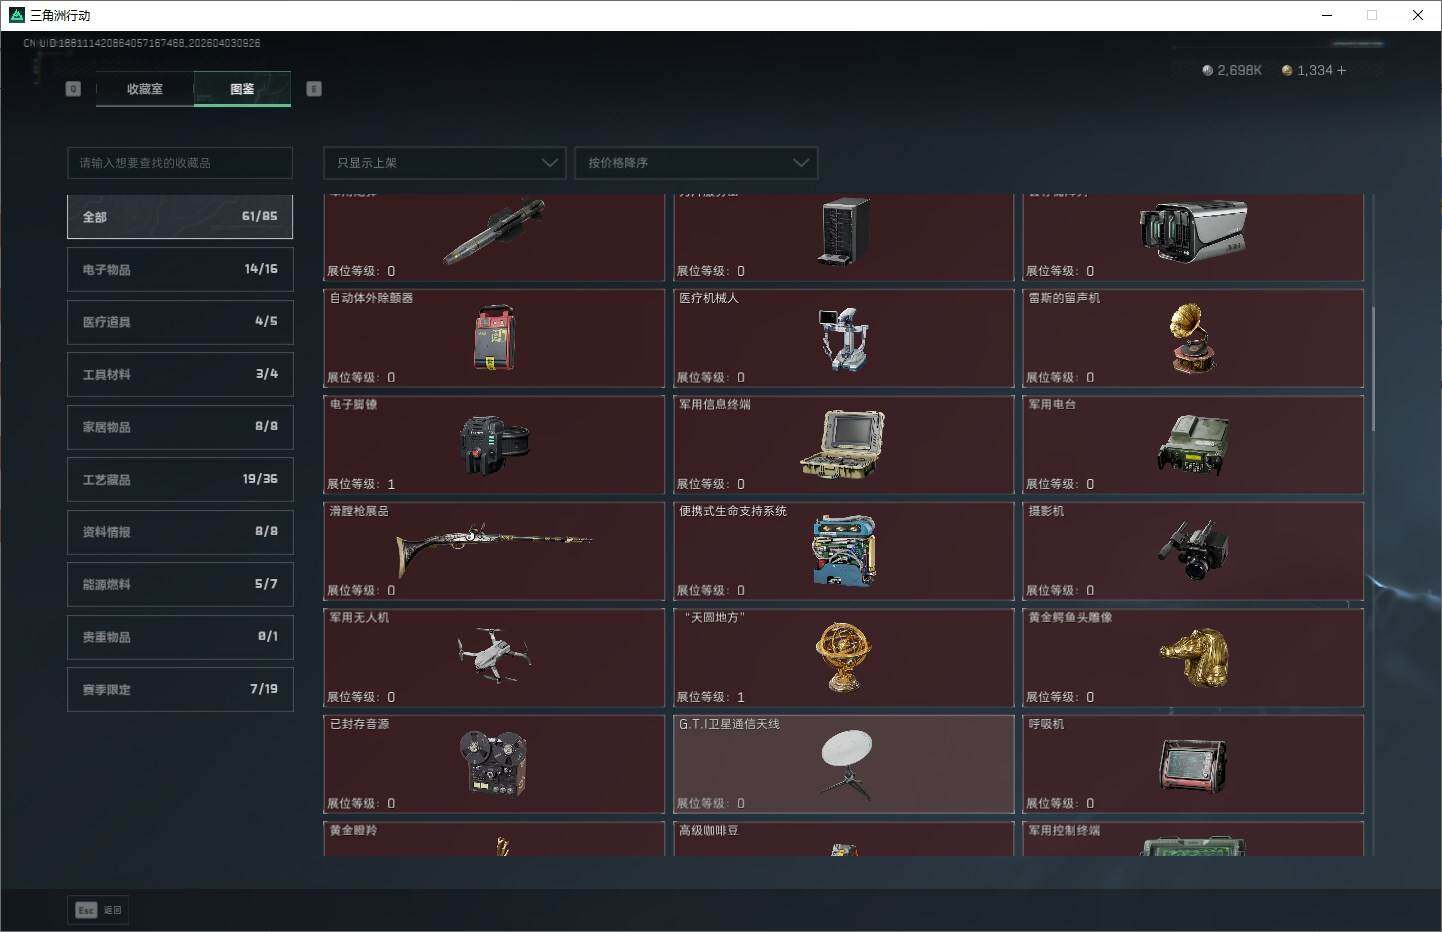1442x932 pixels.
Task: Select the 医疗道具 category
Action: click(x=180, y=322)
